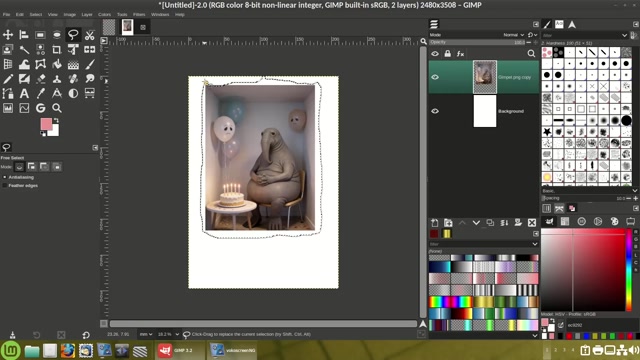Open the File menu
The width and height of the screenshot is (640, 360).
coord(7,14)
